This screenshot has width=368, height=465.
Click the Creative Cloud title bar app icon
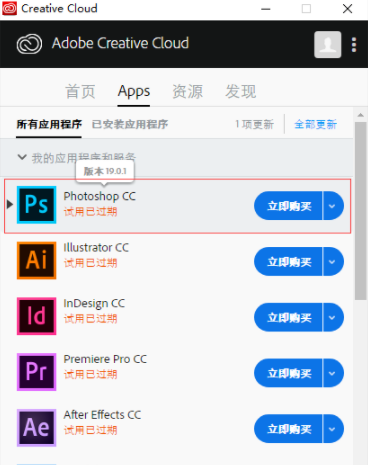(9, 9)
